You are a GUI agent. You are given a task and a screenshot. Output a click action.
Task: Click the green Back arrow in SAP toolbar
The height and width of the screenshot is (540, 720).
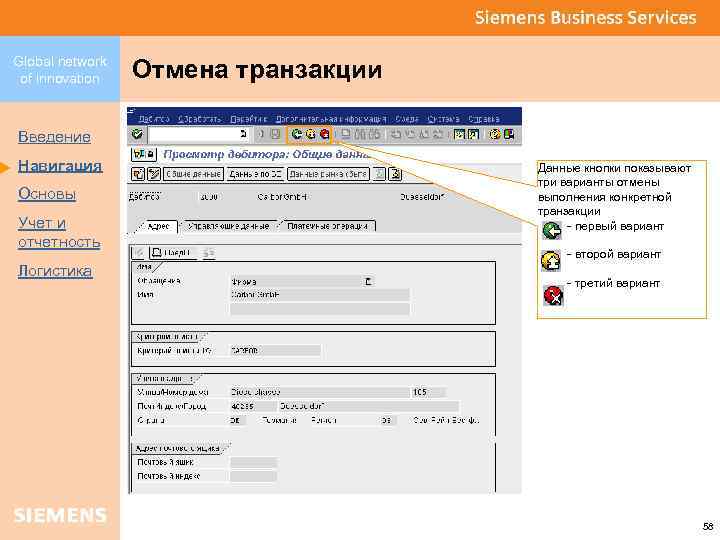click(297, 135)
